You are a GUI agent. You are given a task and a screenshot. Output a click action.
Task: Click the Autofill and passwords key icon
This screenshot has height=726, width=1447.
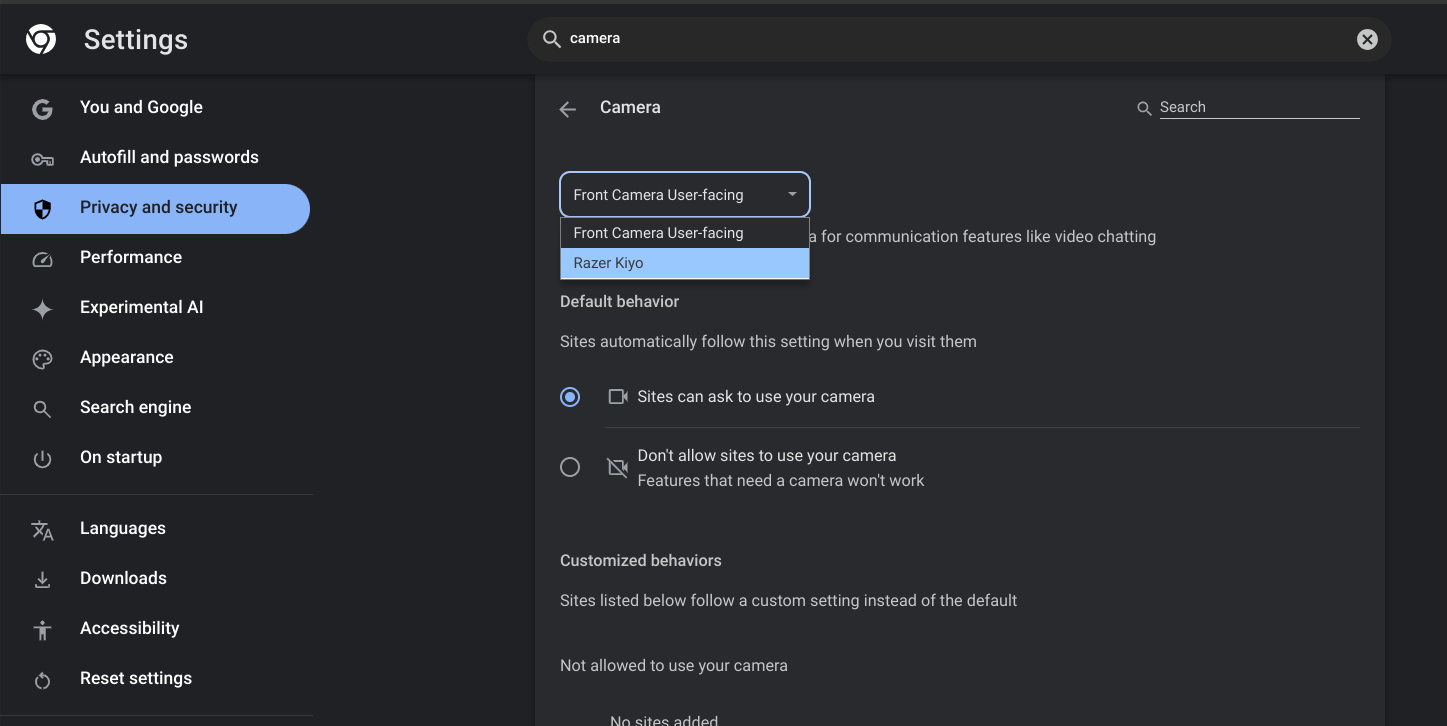[x=42, y=159]
